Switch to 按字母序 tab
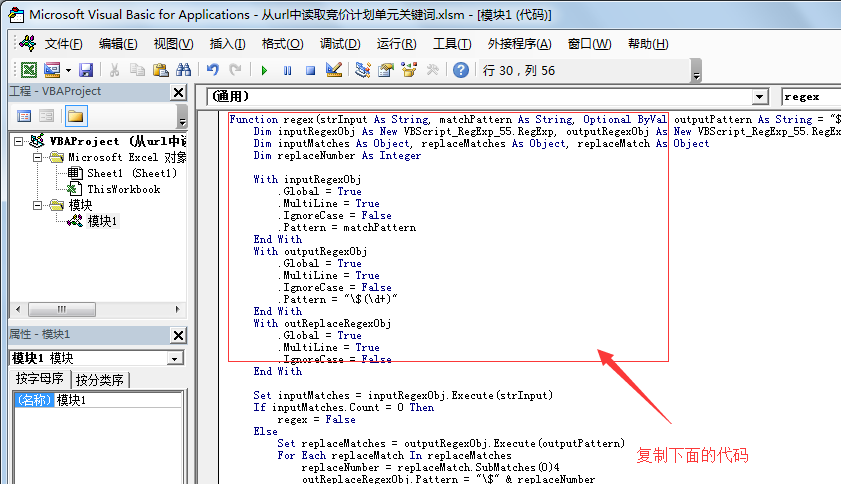 tap(40, 379)
